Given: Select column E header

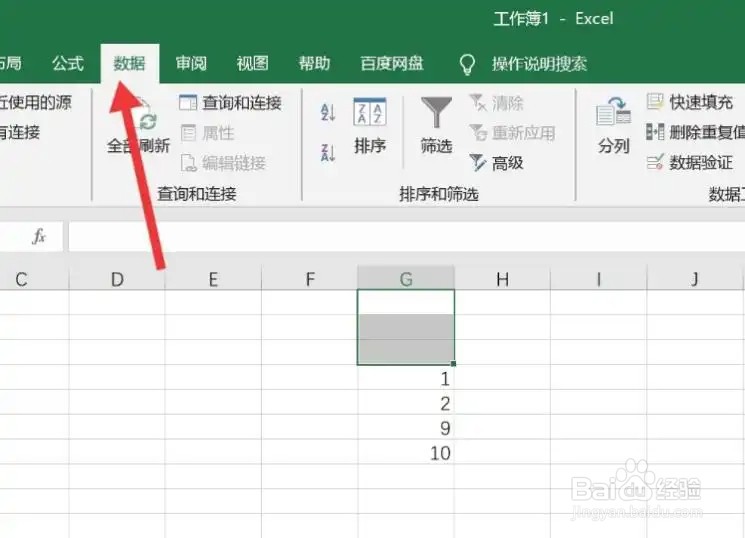Looking at the screenshot, I should point(213,279).
